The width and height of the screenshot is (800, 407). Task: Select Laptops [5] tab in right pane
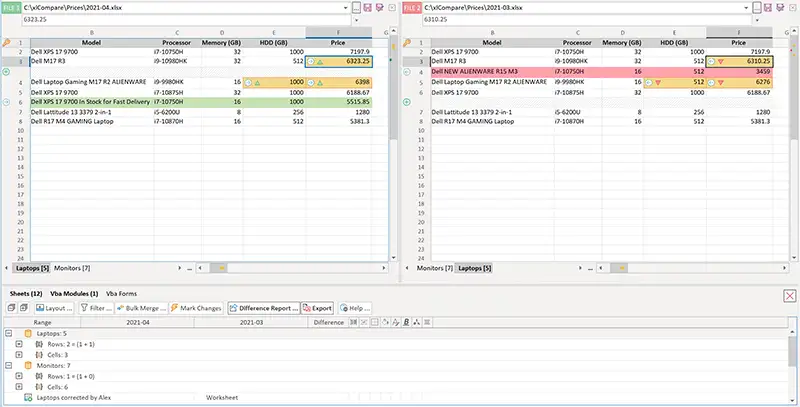pos(475,268)
